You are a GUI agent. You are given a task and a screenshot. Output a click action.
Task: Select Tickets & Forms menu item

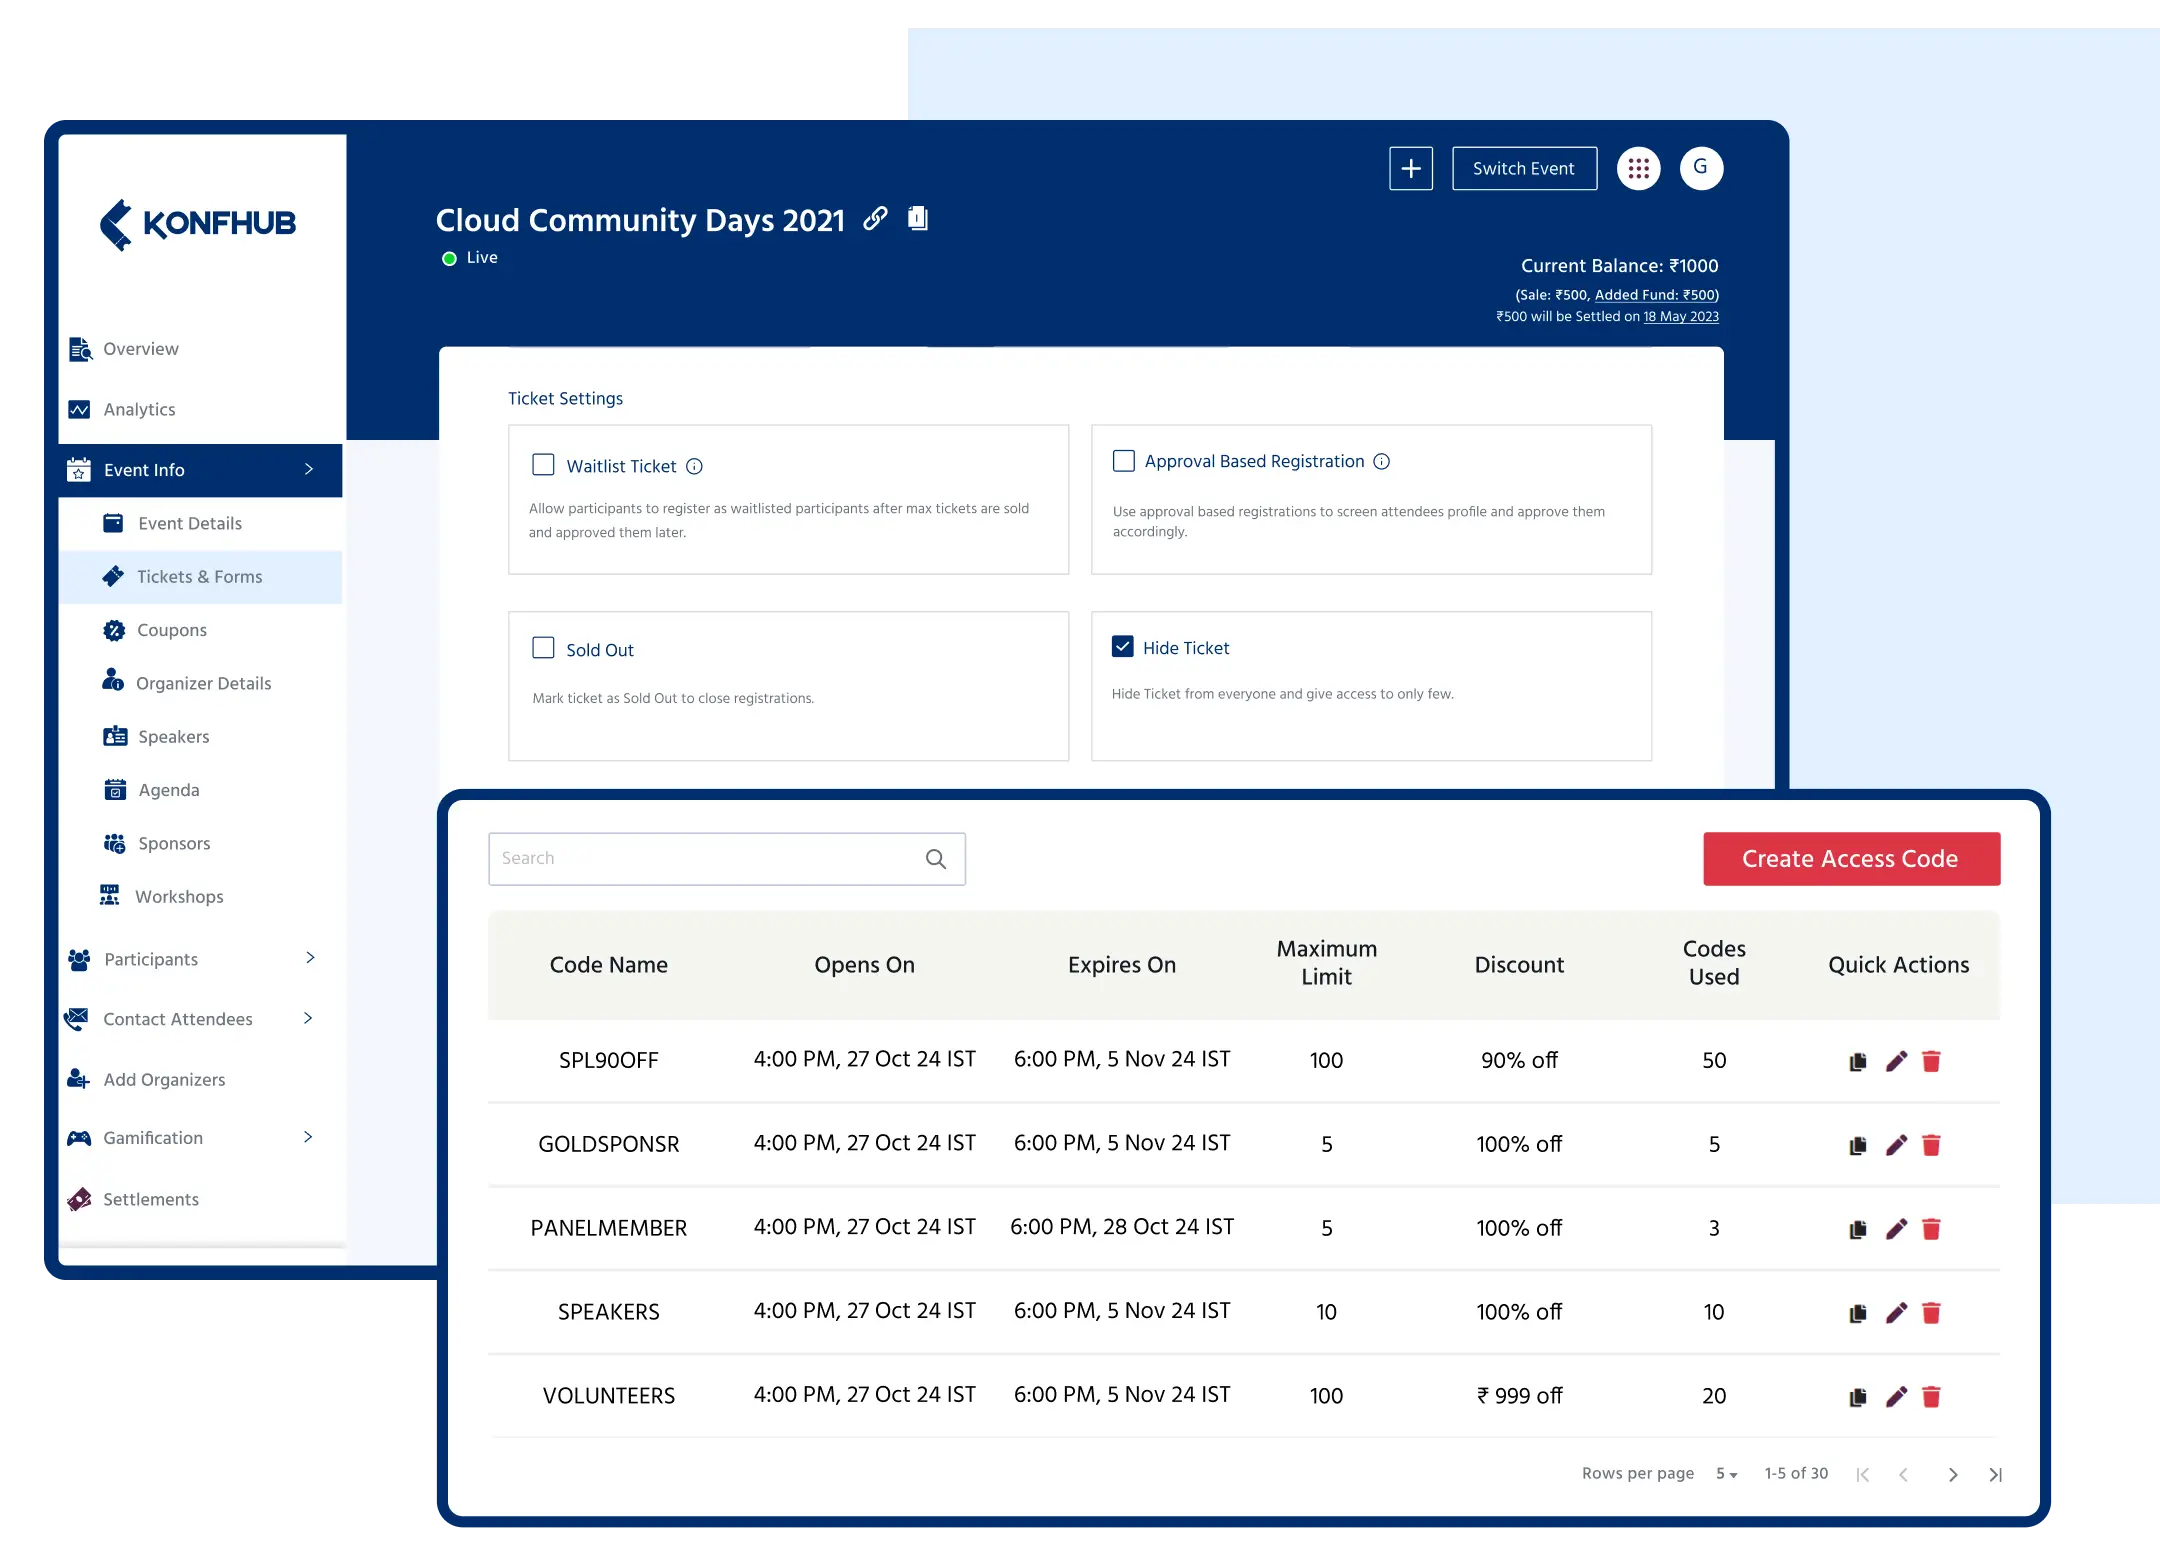tap(200, 577)
